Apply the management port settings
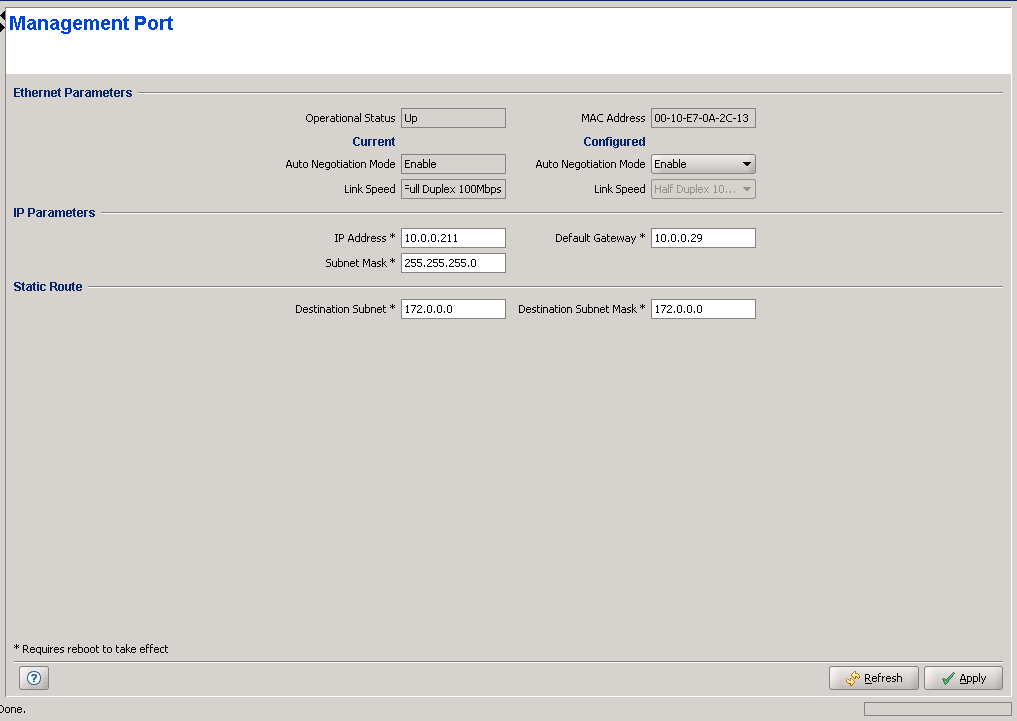Image resolution: width=1017 pixels, height=721 pixels. click(x=963, y=678)
